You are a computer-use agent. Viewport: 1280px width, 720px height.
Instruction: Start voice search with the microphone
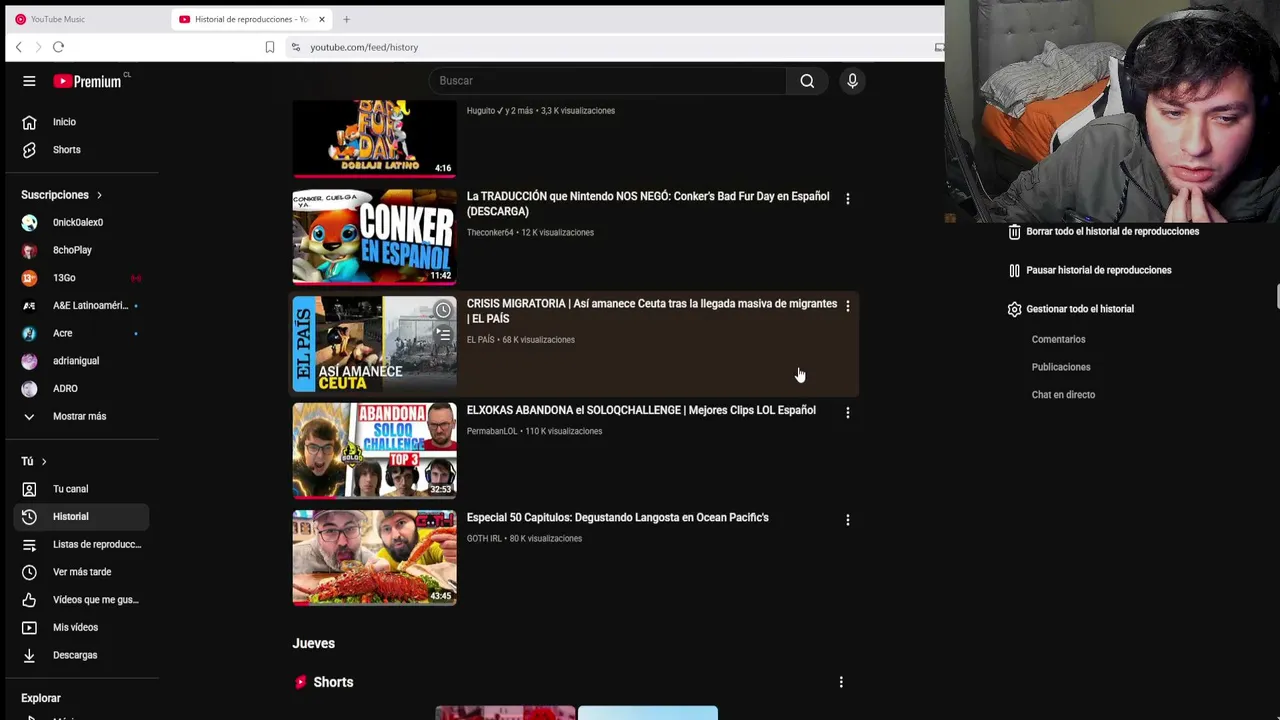[x=852, y=81]
